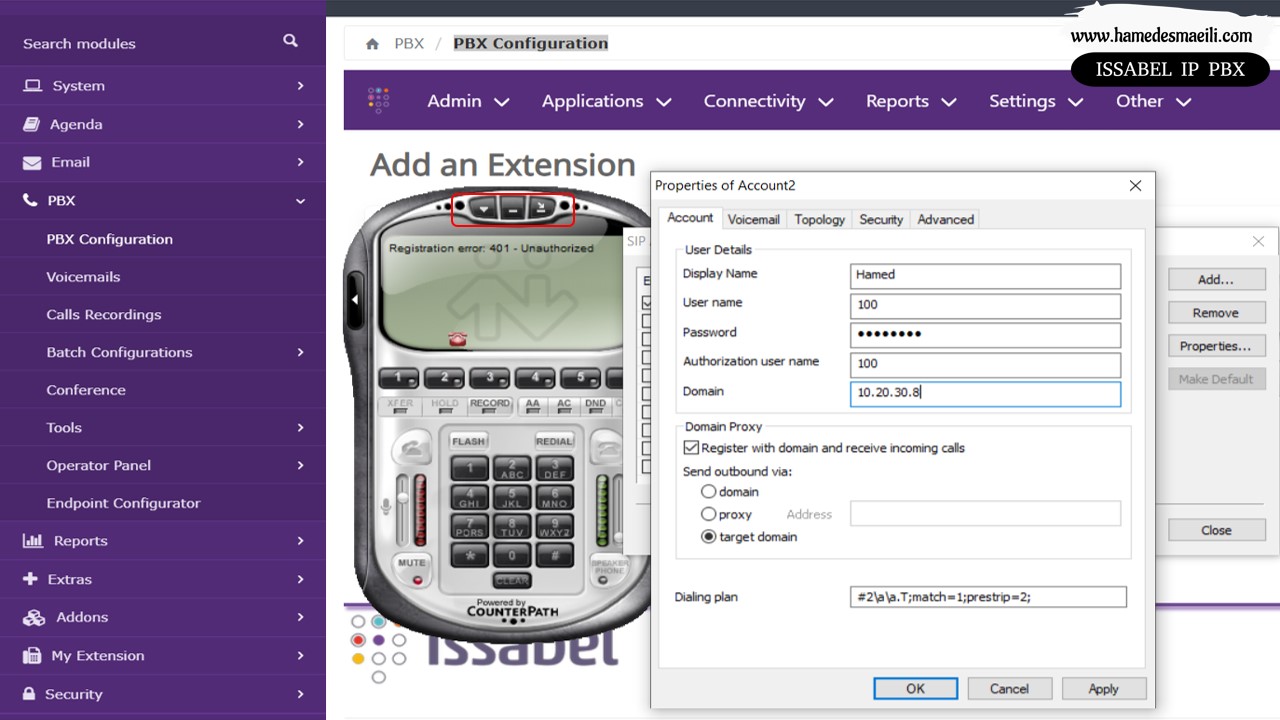
Task: Expand the System sidebar section
Action: click(x=163, y=86)
